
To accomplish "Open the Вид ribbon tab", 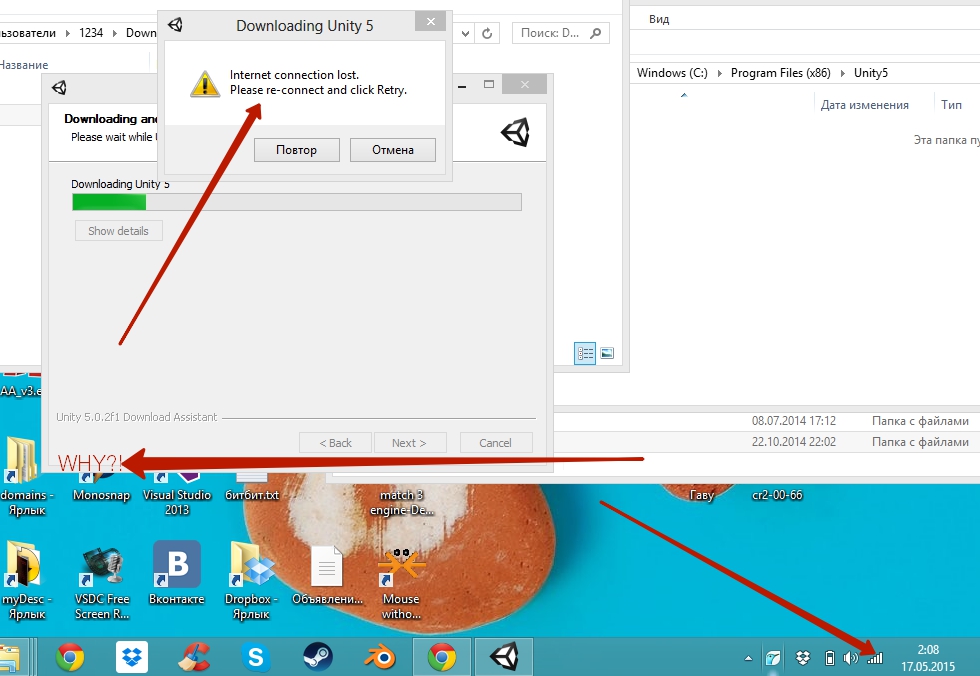I will point(659,19).
